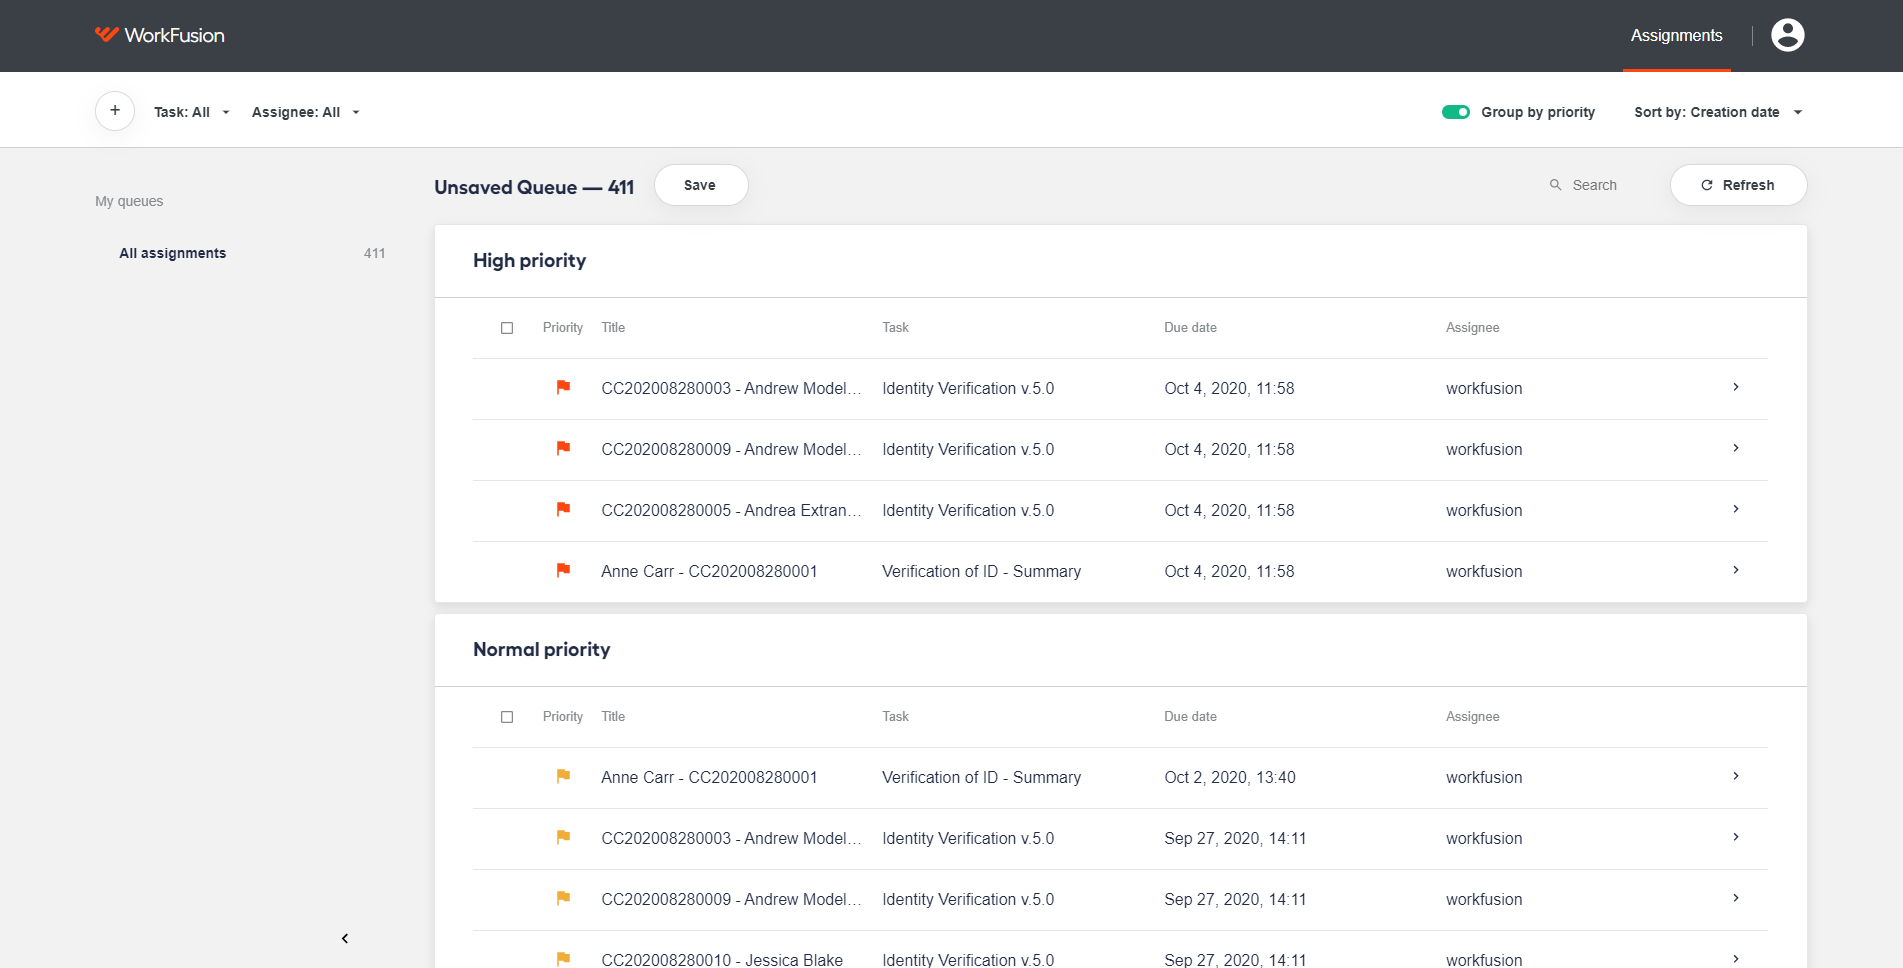Open the CC202008280005 - Andrea Extran title
Viewport: 1903px width, 968px height.
click(x=731, y=510)
